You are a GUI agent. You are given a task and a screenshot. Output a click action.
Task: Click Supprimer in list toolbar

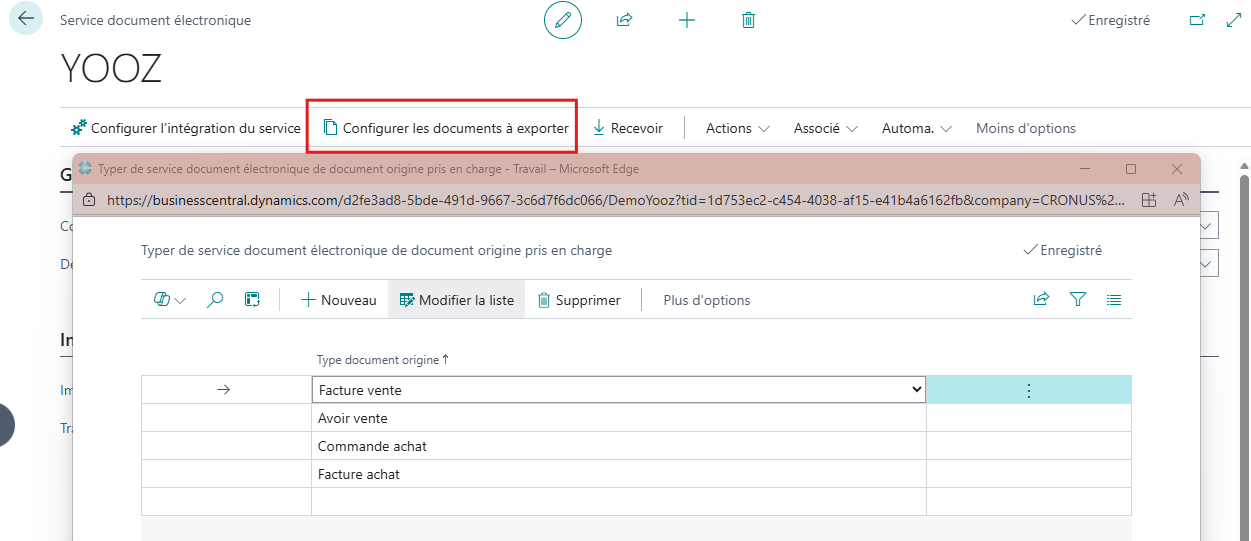click(579, 300)
